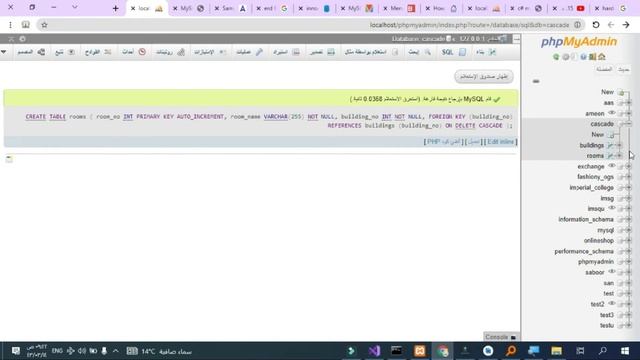Open the Structure tab next to SQL

pyautogui.click(x=486, y=52)
